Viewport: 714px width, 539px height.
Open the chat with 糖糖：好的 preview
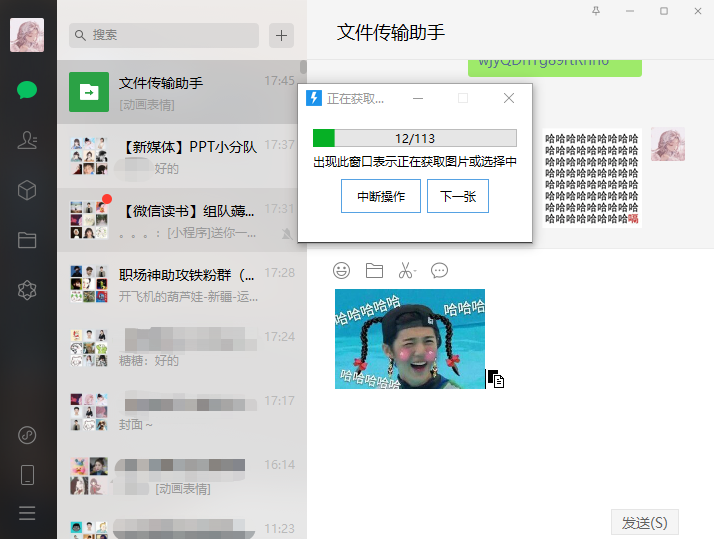tap(182, 348)
